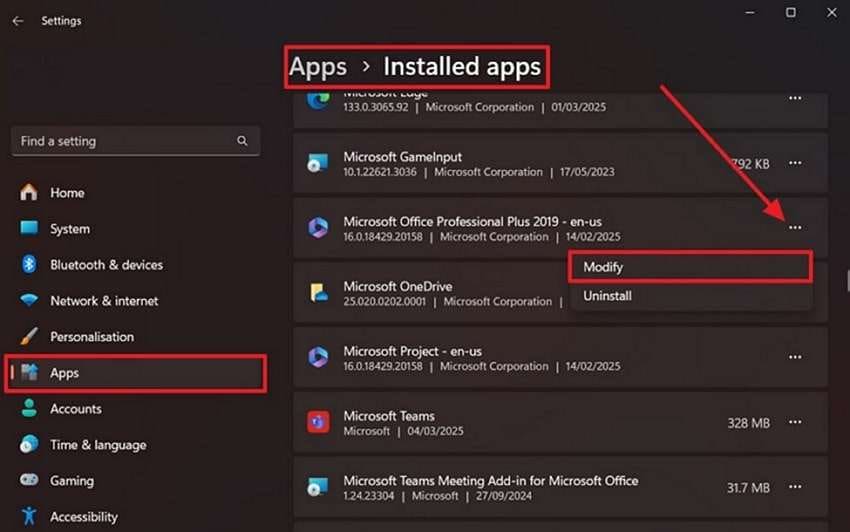Image resolution: width=850 pixels, height=532 pixels.
Task: Click the Microsoft OneDrive app icon
Action: pyautogui.click(x=318, y=292)
